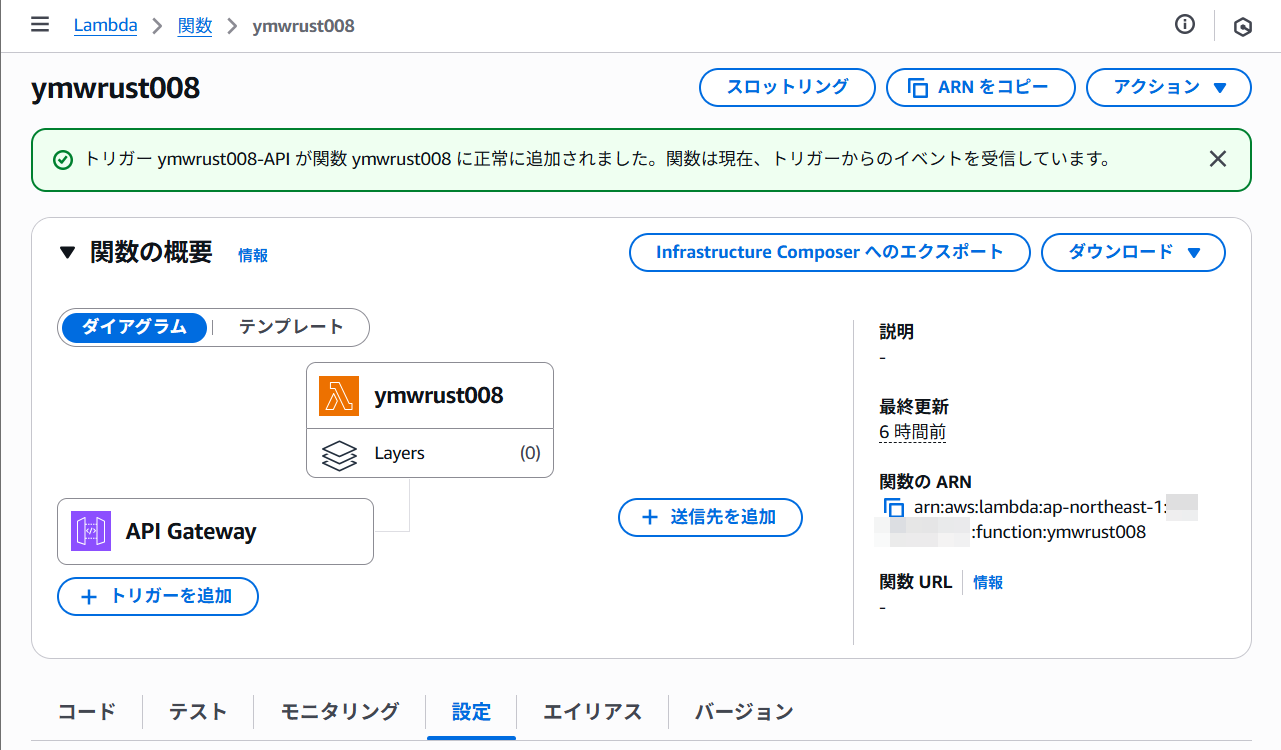
Task: Select the ダイアグラム view toggle
Action: [134, 327]
